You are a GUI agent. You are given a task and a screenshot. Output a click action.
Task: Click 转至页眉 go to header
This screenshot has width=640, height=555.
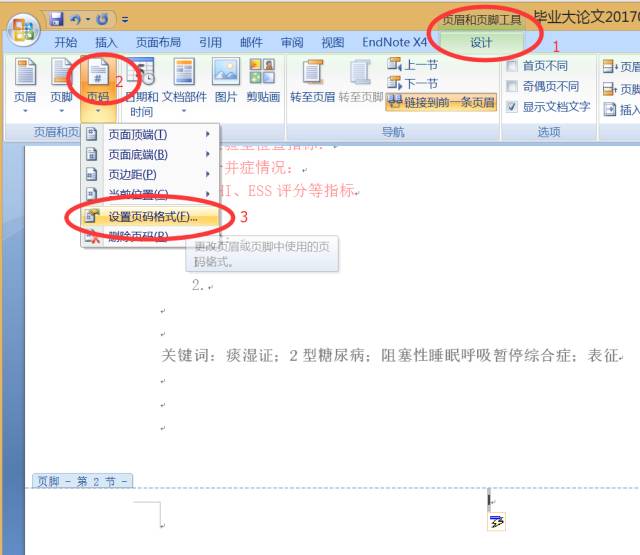coord(312,80)
